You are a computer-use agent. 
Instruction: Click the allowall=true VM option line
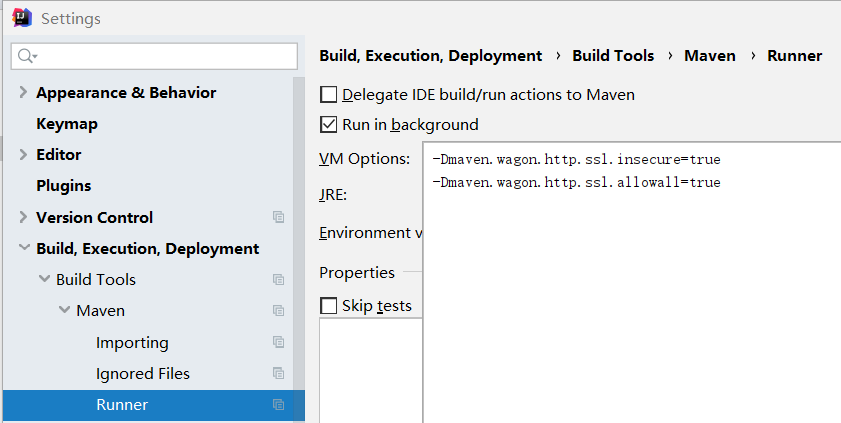tap(577, 182)
